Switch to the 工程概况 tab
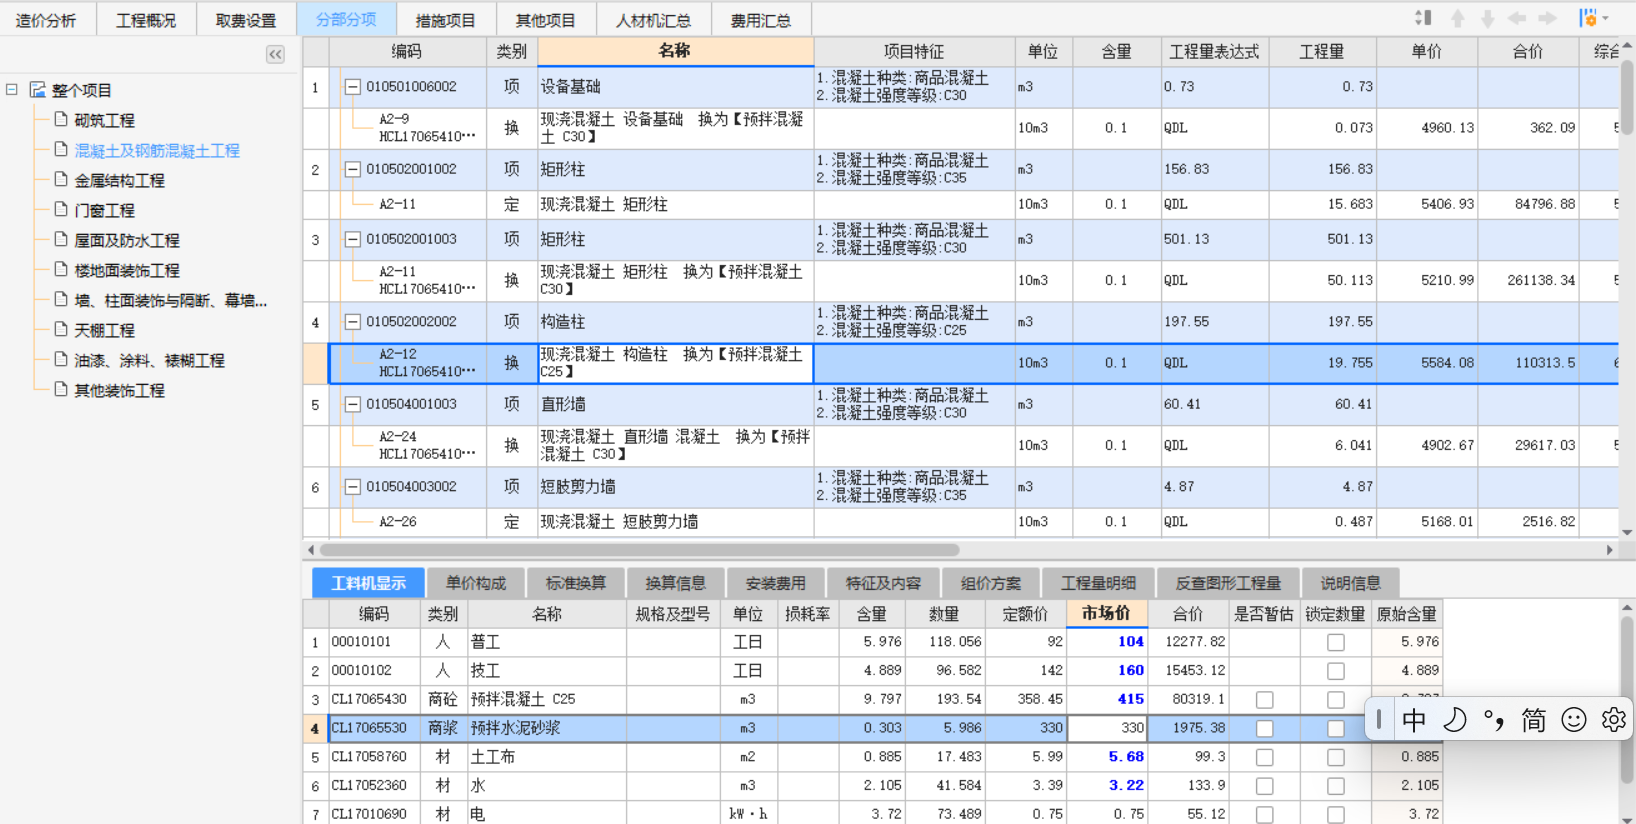1636x824 pixels. pyautogui.click(x=146, y=20)
